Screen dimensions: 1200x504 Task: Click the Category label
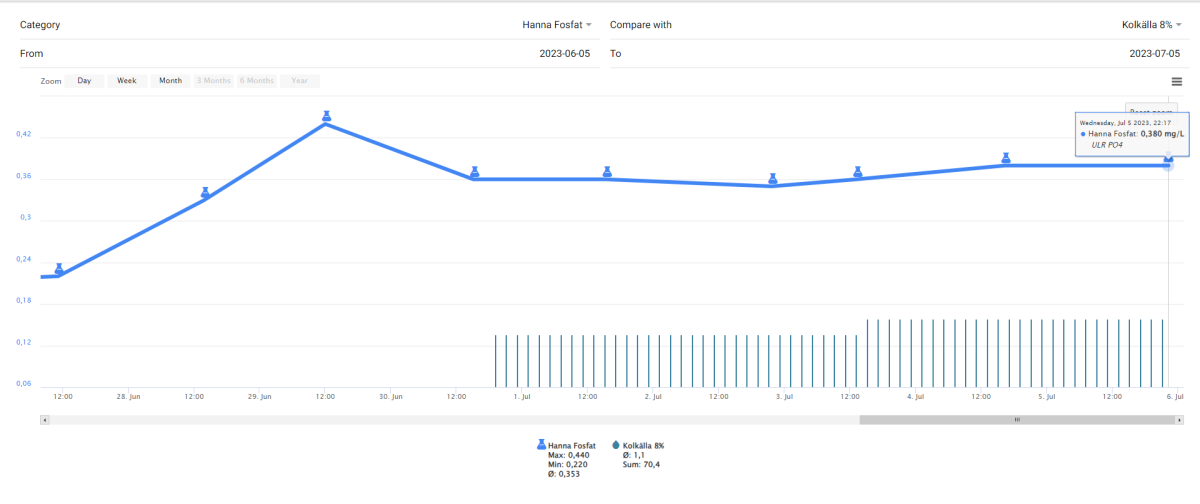click(41, 24)
